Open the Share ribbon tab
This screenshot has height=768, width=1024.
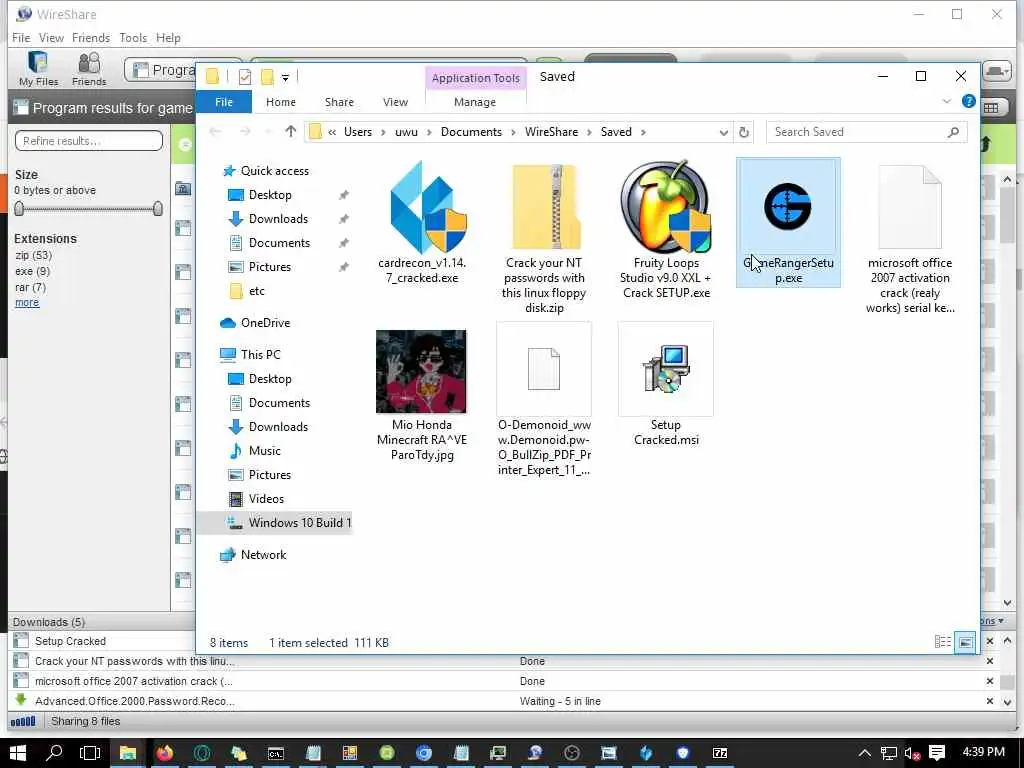(x=339, y=102)
